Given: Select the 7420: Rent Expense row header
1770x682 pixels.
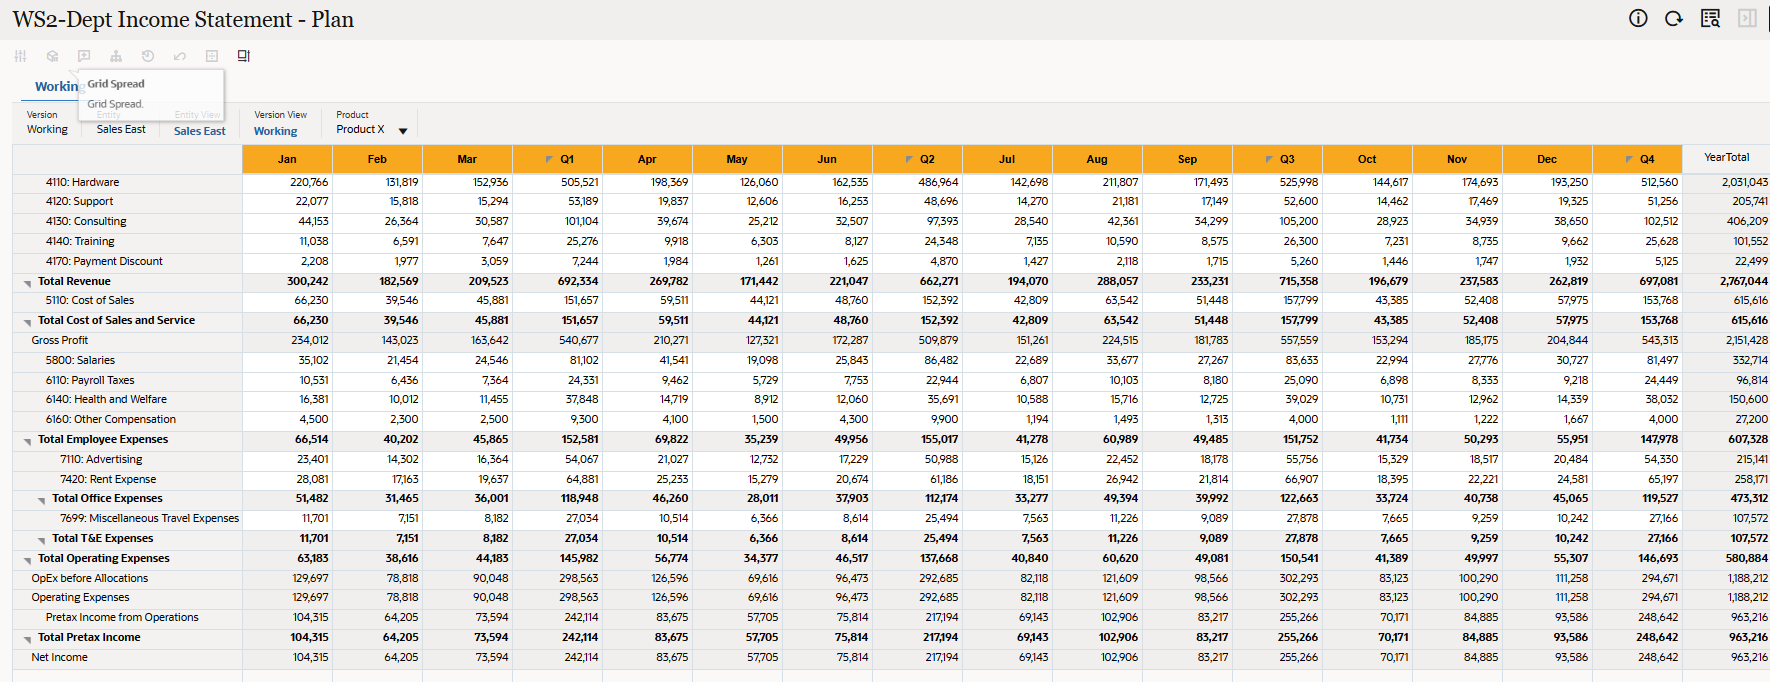Looking at the screenshot, I should 127,479.
